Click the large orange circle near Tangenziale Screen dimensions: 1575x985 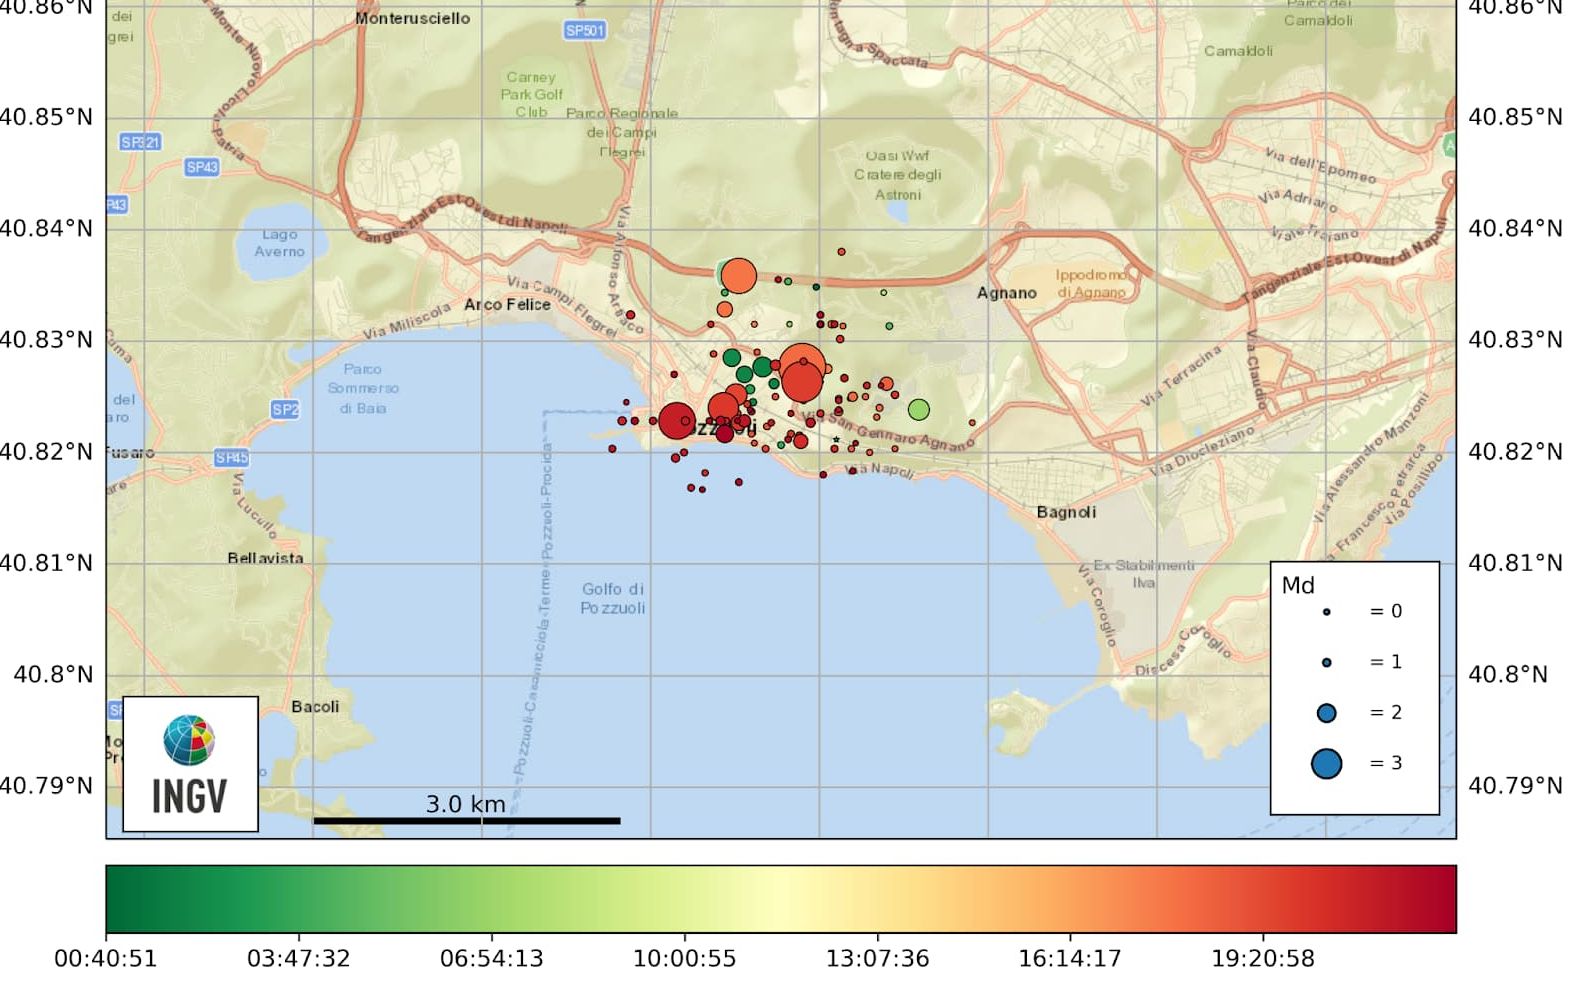pos(738,275)
